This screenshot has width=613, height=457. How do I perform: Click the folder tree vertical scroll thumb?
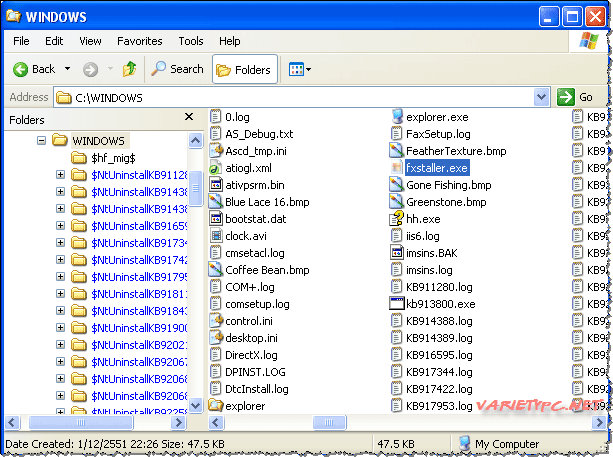click(x=195, y=188)
